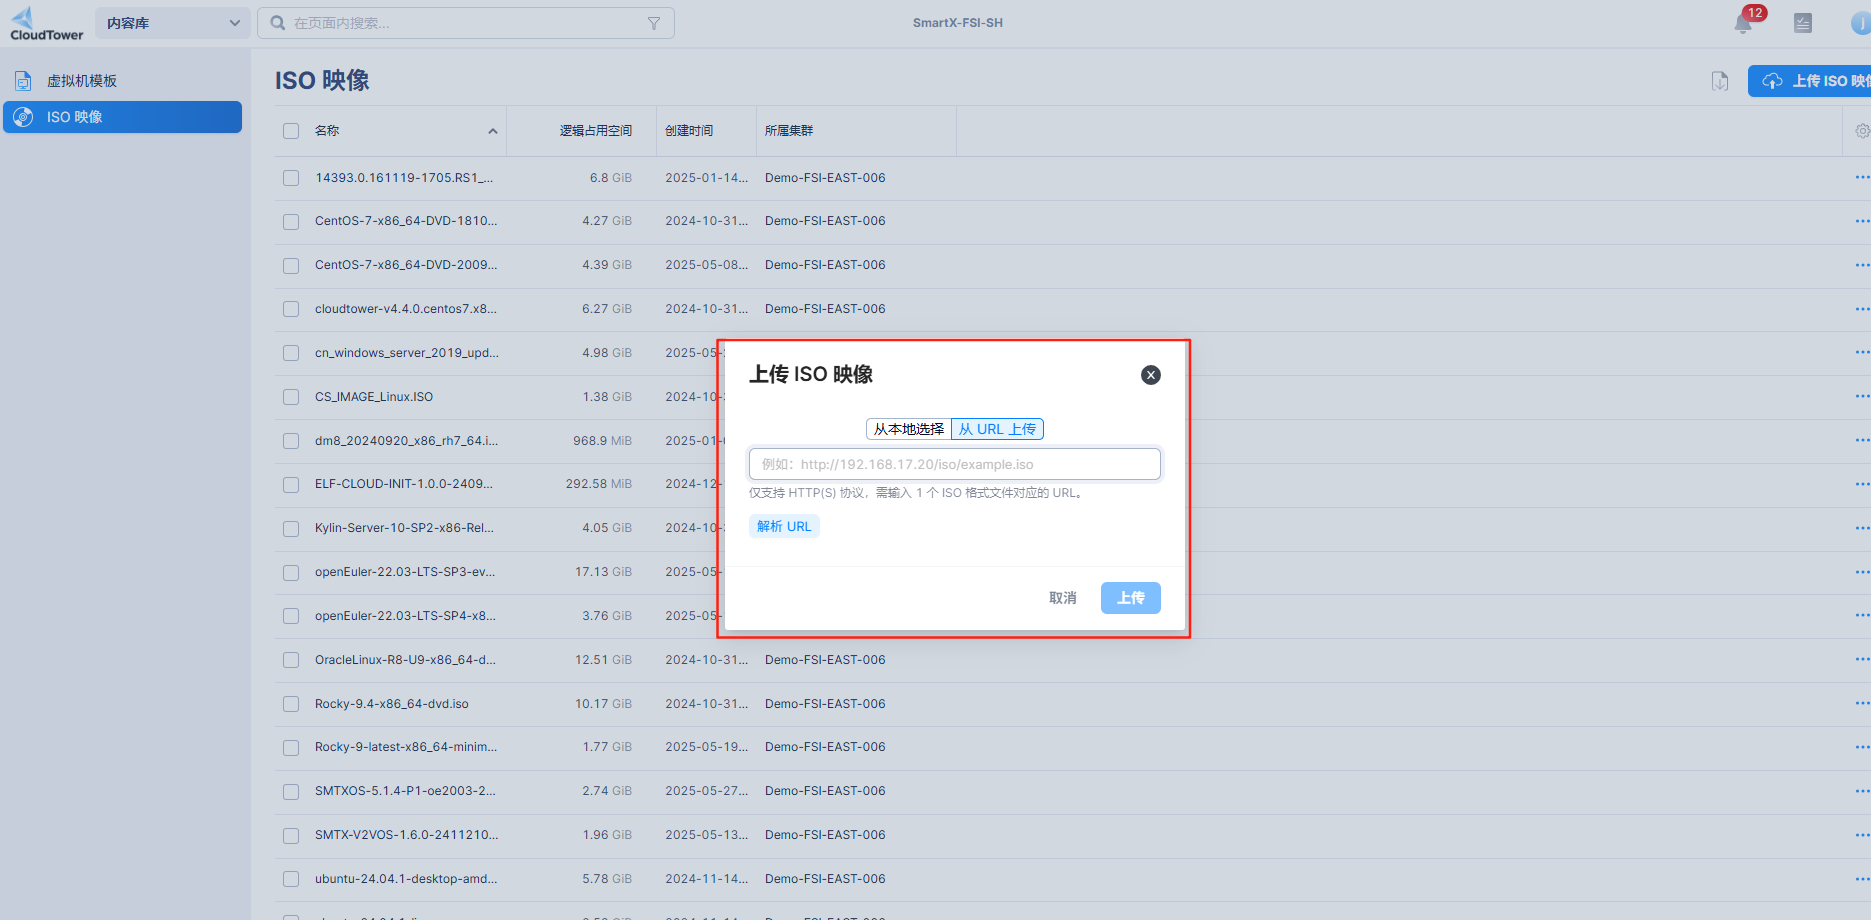Sort by 名称 column arrow
Image resolution: width=1871 pixels, height=920 pixels.
[492, 131]
